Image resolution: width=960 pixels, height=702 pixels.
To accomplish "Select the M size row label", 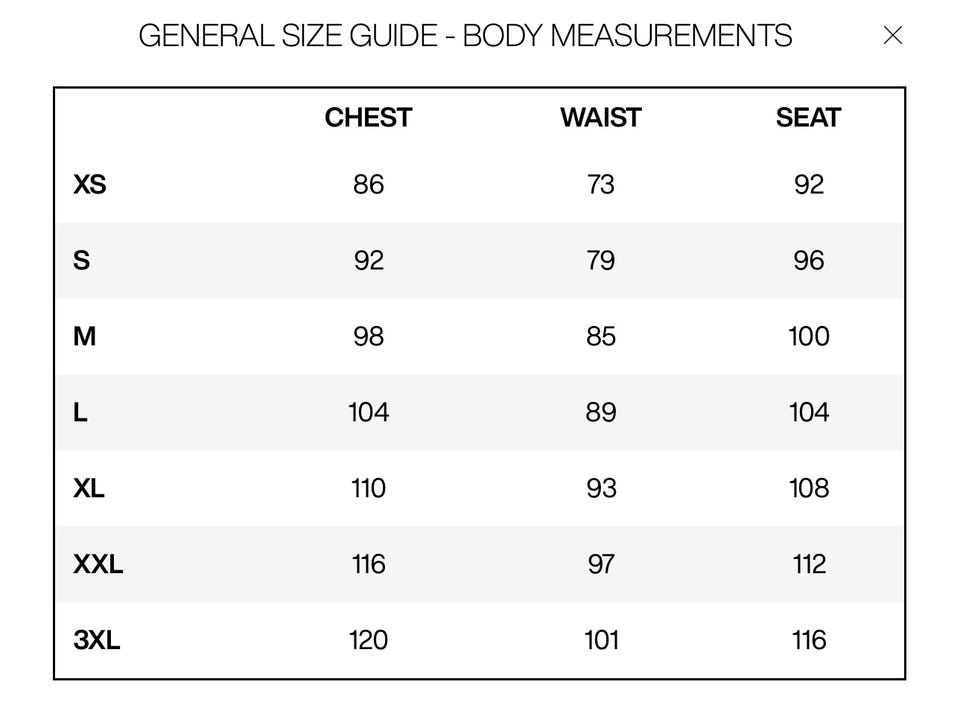I will [x=85, y=337].
